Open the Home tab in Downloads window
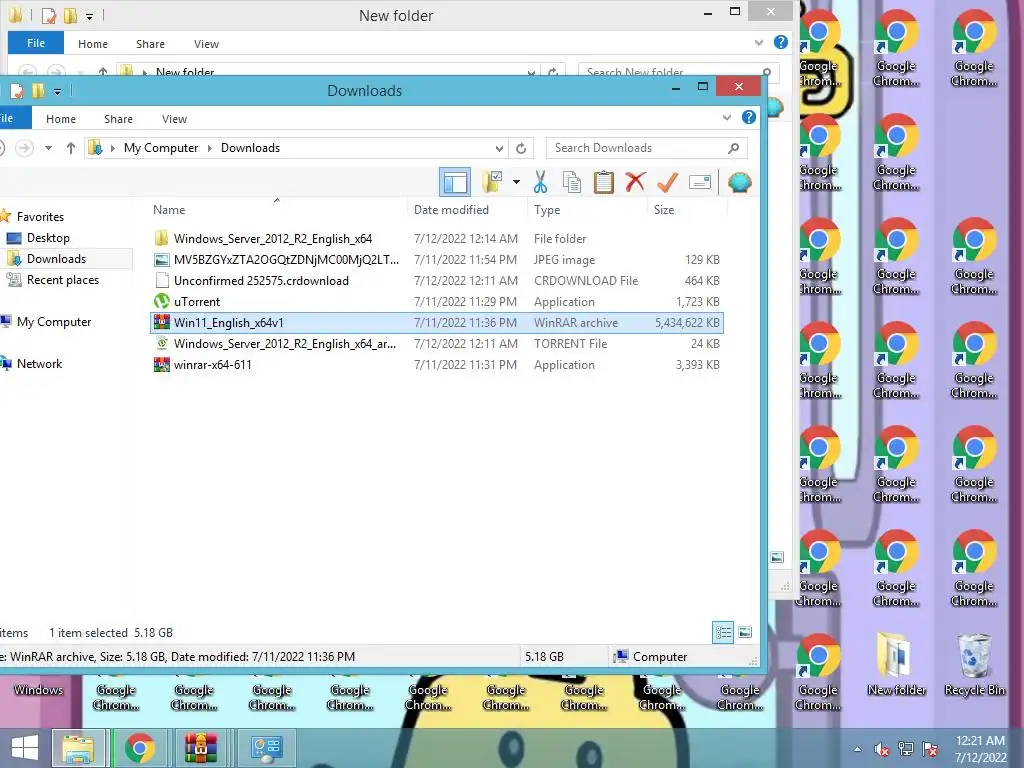1024x768 pixels. [x=61, y=119]
